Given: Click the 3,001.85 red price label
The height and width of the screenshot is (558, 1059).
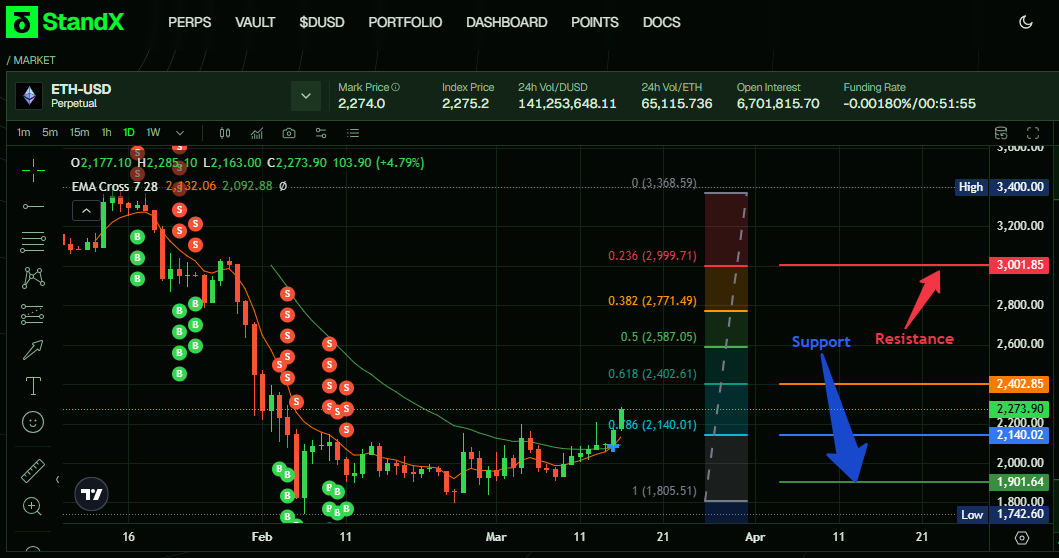Looking at the screenshot, I should (1019, 265).
